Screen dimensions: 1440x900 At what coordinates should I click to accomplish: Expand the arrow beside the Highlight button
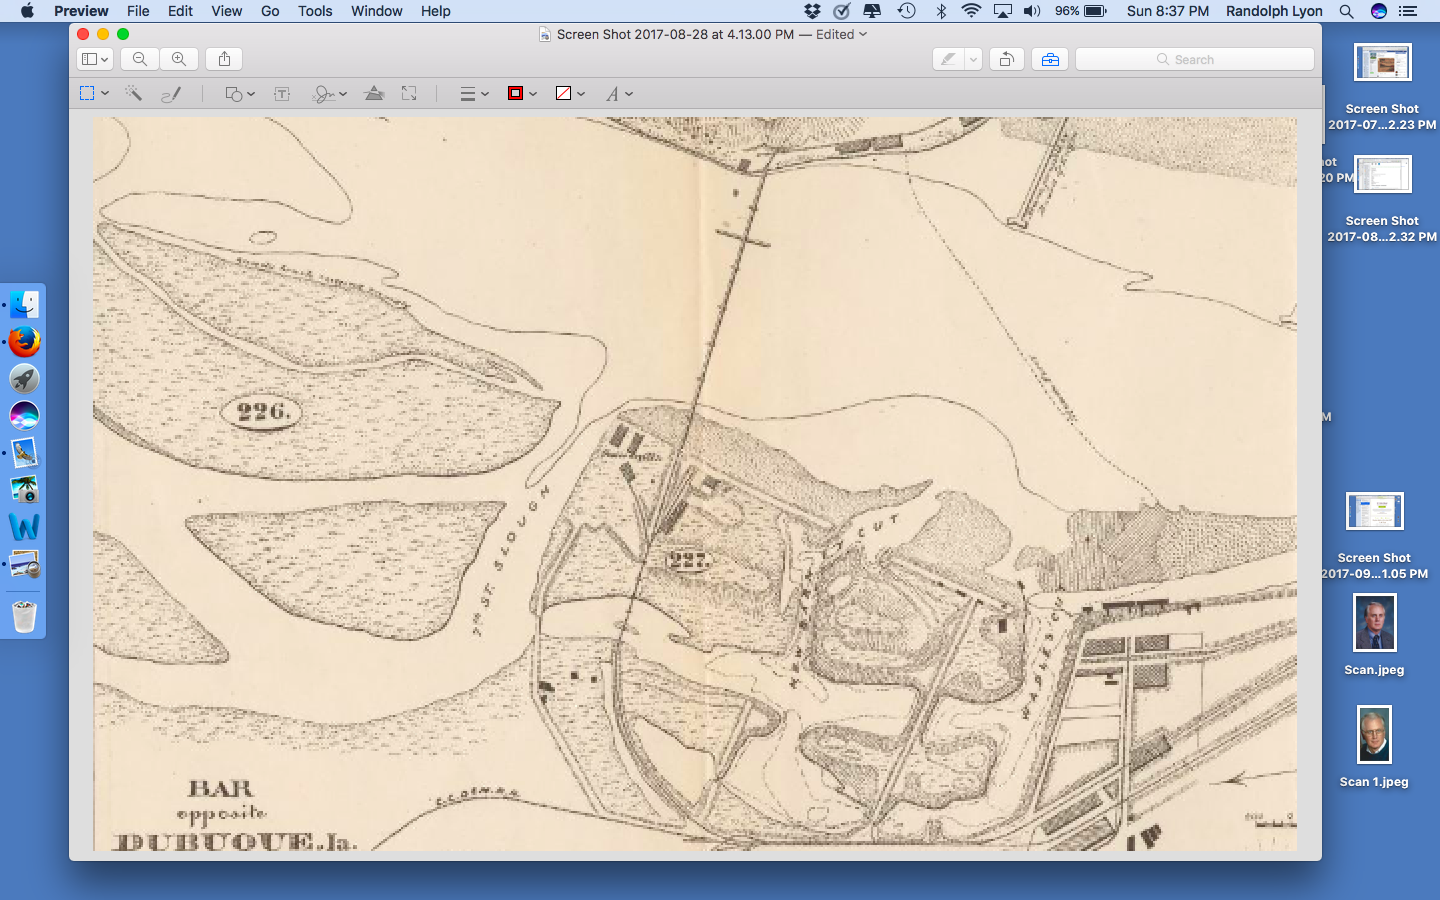(973, 59)
